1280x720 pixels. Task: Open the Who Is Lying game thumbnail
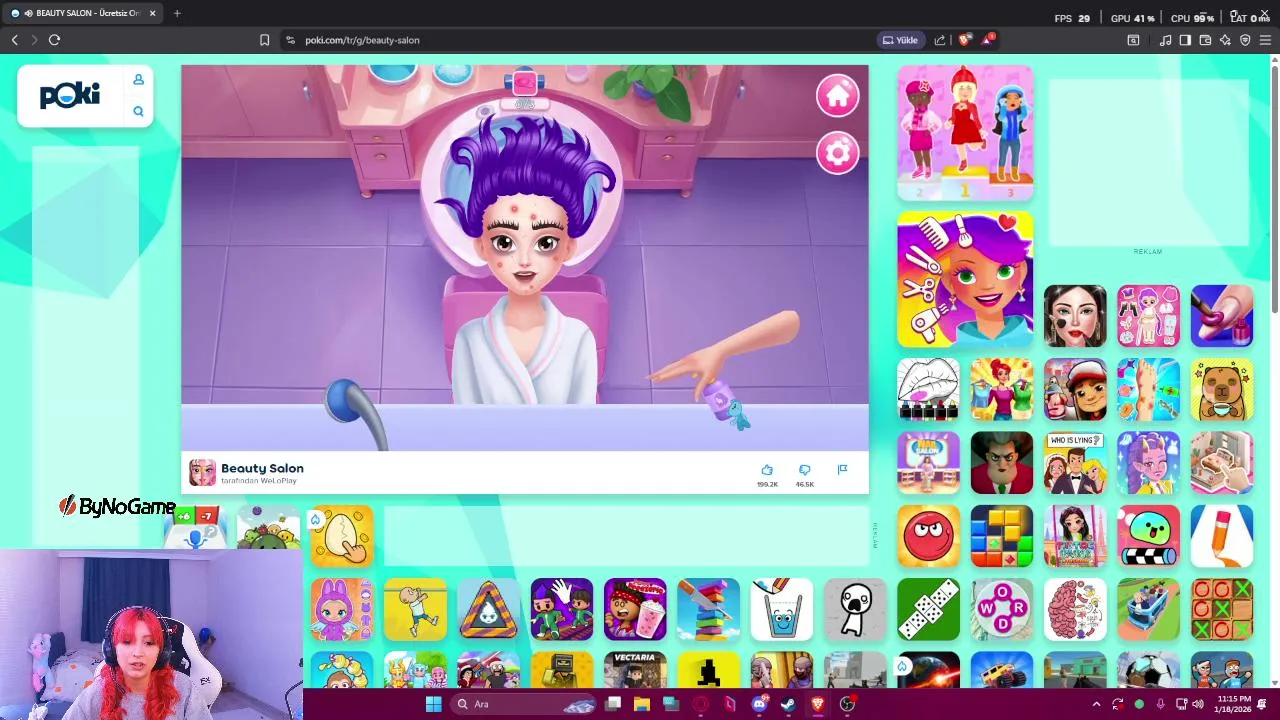tap(1075, 463)
